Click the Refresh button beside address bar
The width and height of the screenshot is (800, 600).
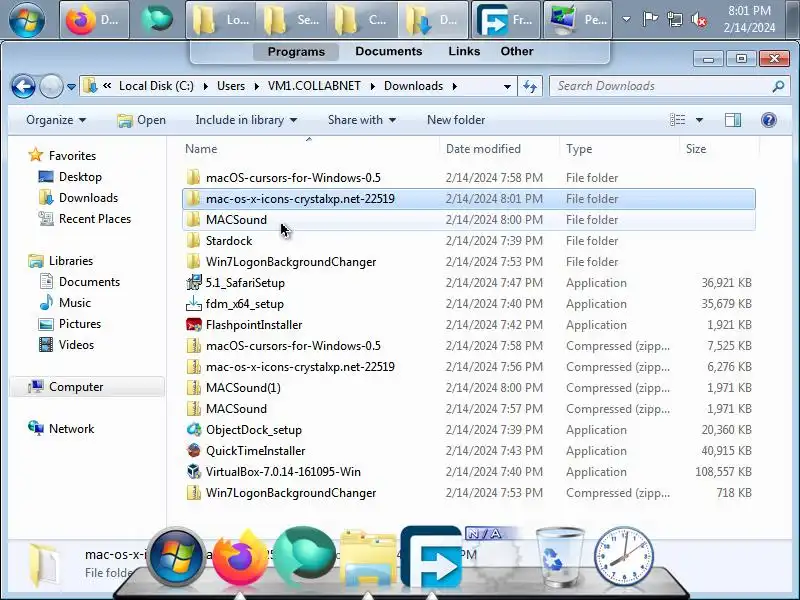pos(530,86)
